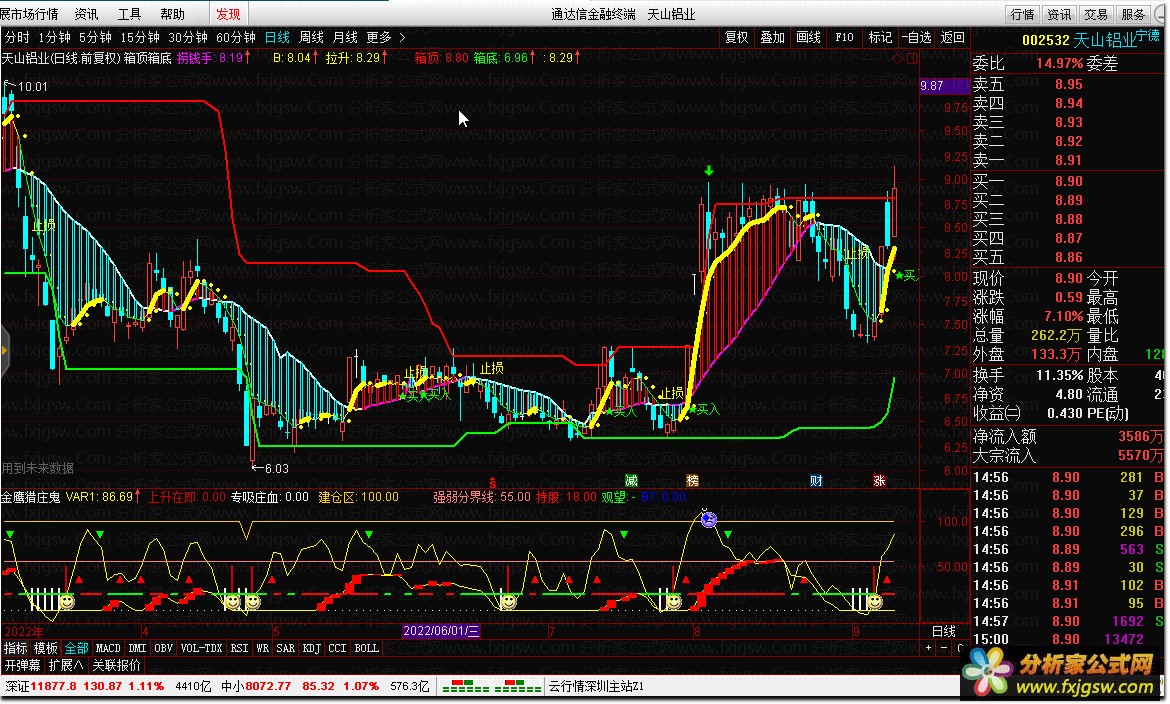Click the 资讯 button at the top right
Screen dimensions: 1170x704
pos(1060,14)
